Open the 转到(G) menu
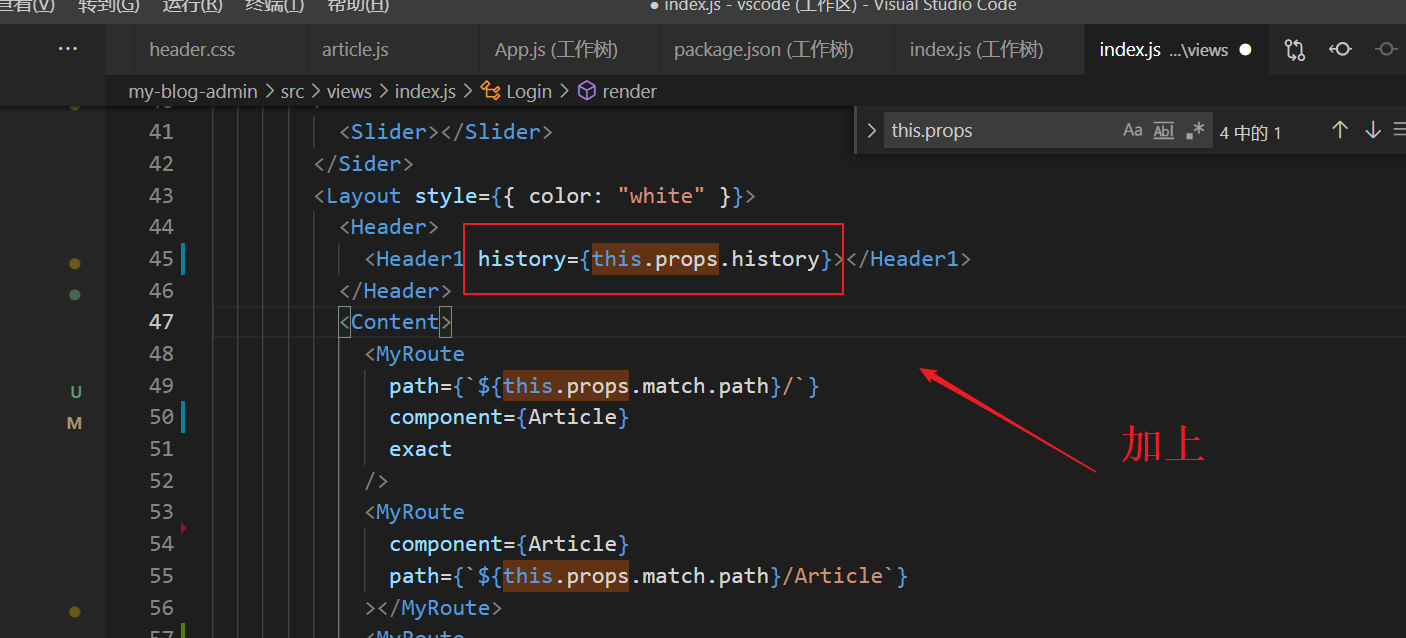The image size is (1406, 638). tap(109, 6)
